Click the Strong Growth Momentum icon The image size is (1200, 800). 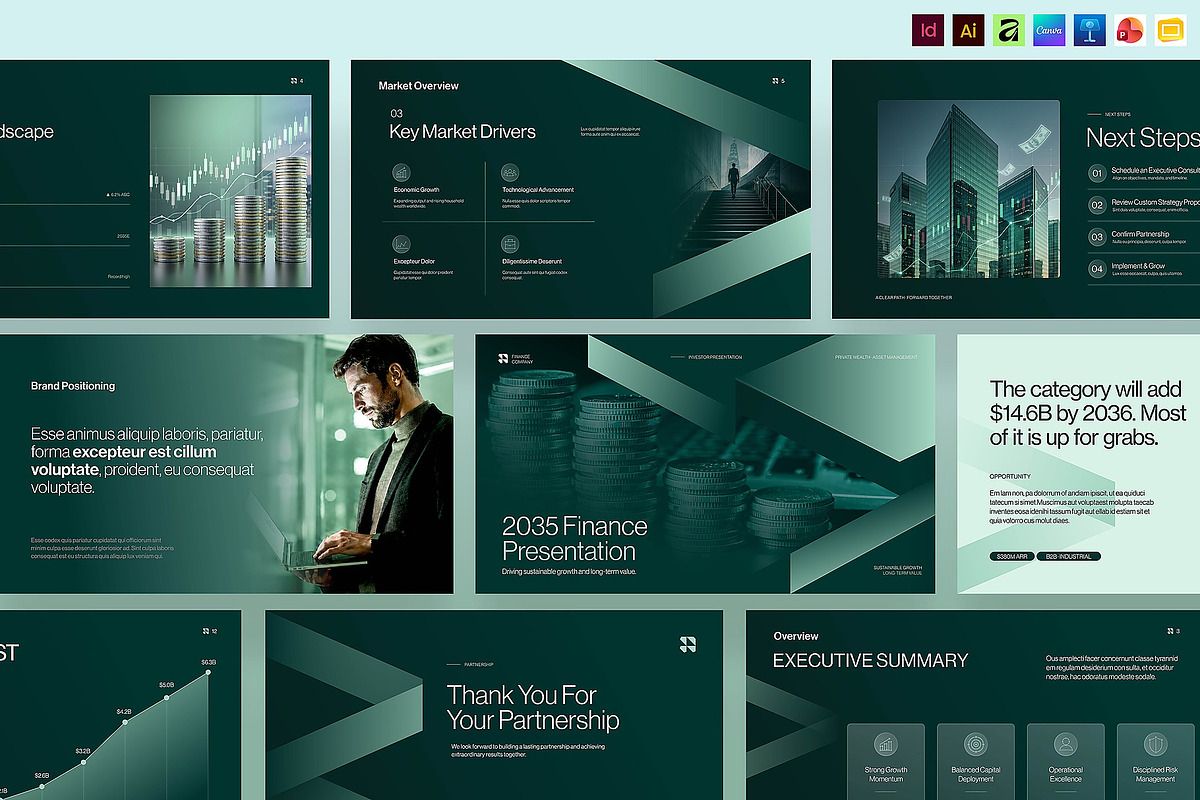point(885,744)
